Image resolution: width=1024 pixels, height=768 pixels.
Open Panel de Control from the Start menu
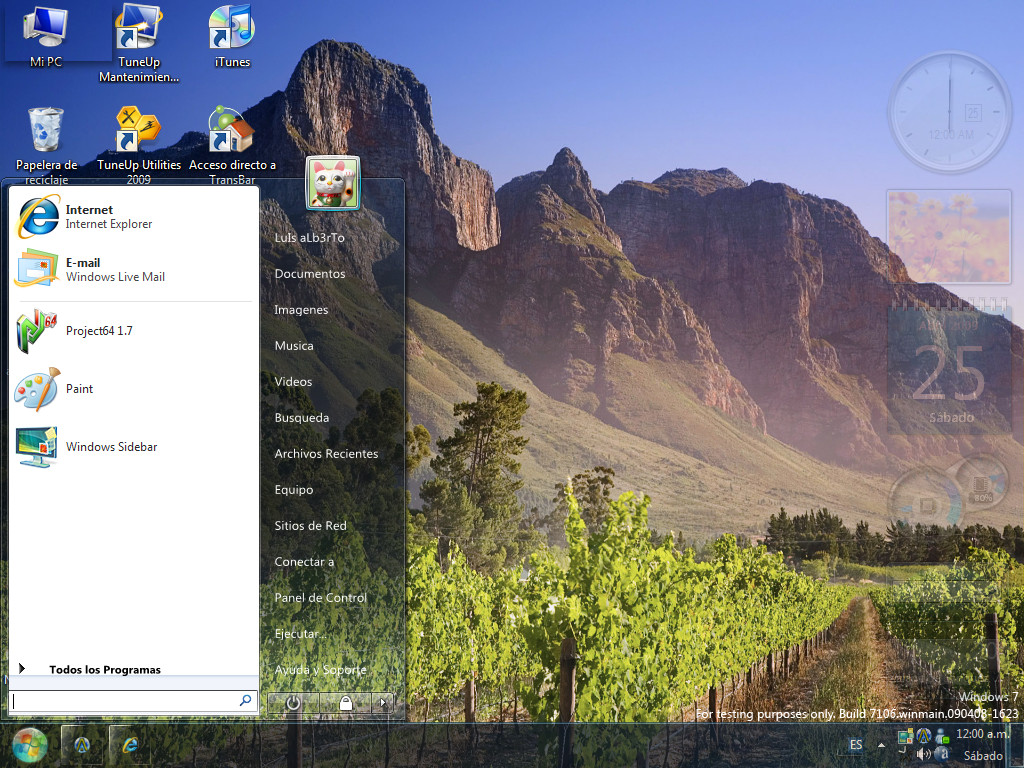(320, 597)
